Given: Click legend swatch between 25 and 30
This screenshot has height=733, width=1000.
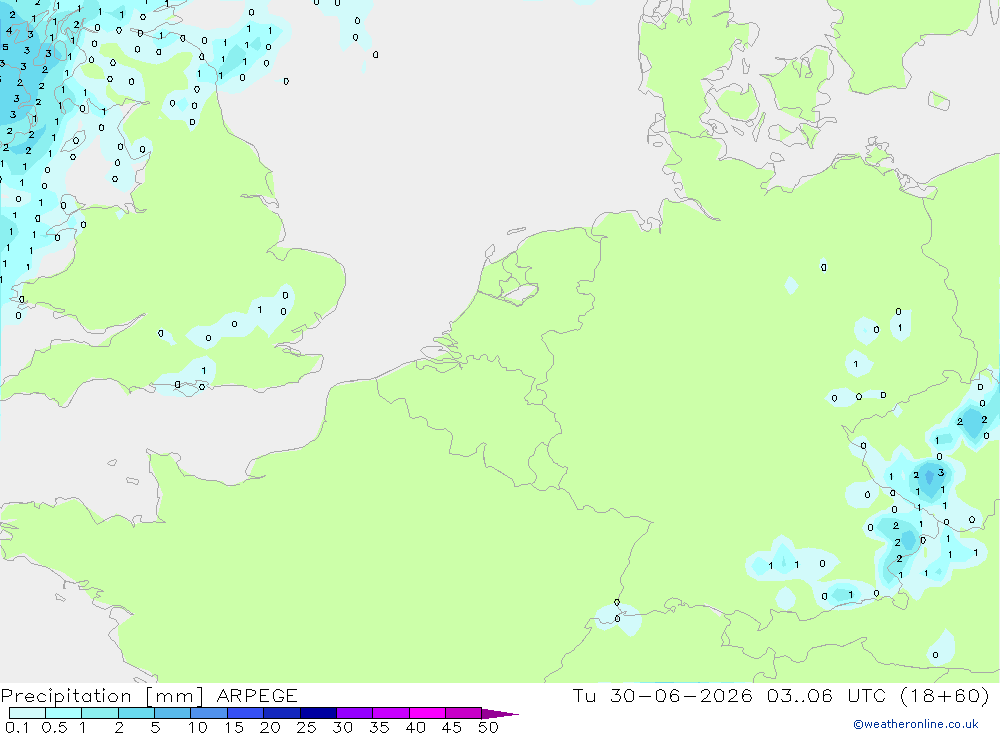Looking at the screenshot, I should point(318,713).
